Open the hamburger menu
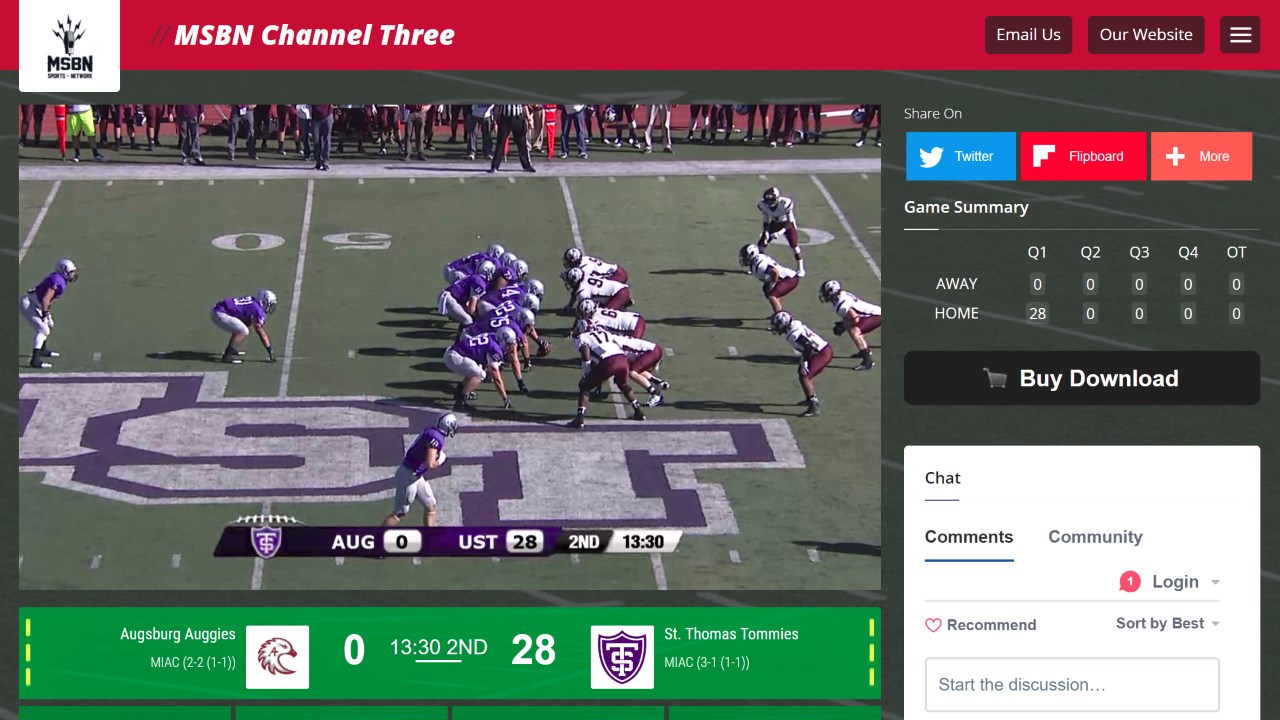Image resolution: width=1280 pixels, height=720 pixels. point(1240,35)
